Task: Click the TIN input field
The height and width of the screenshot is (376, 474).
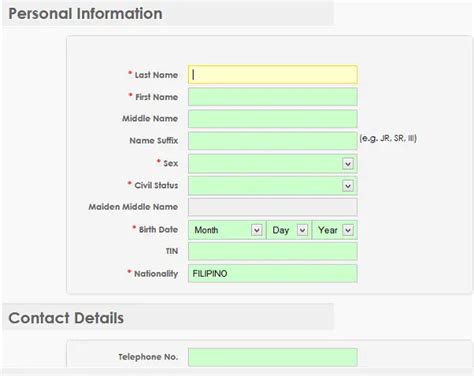Action: click(273, 251)
